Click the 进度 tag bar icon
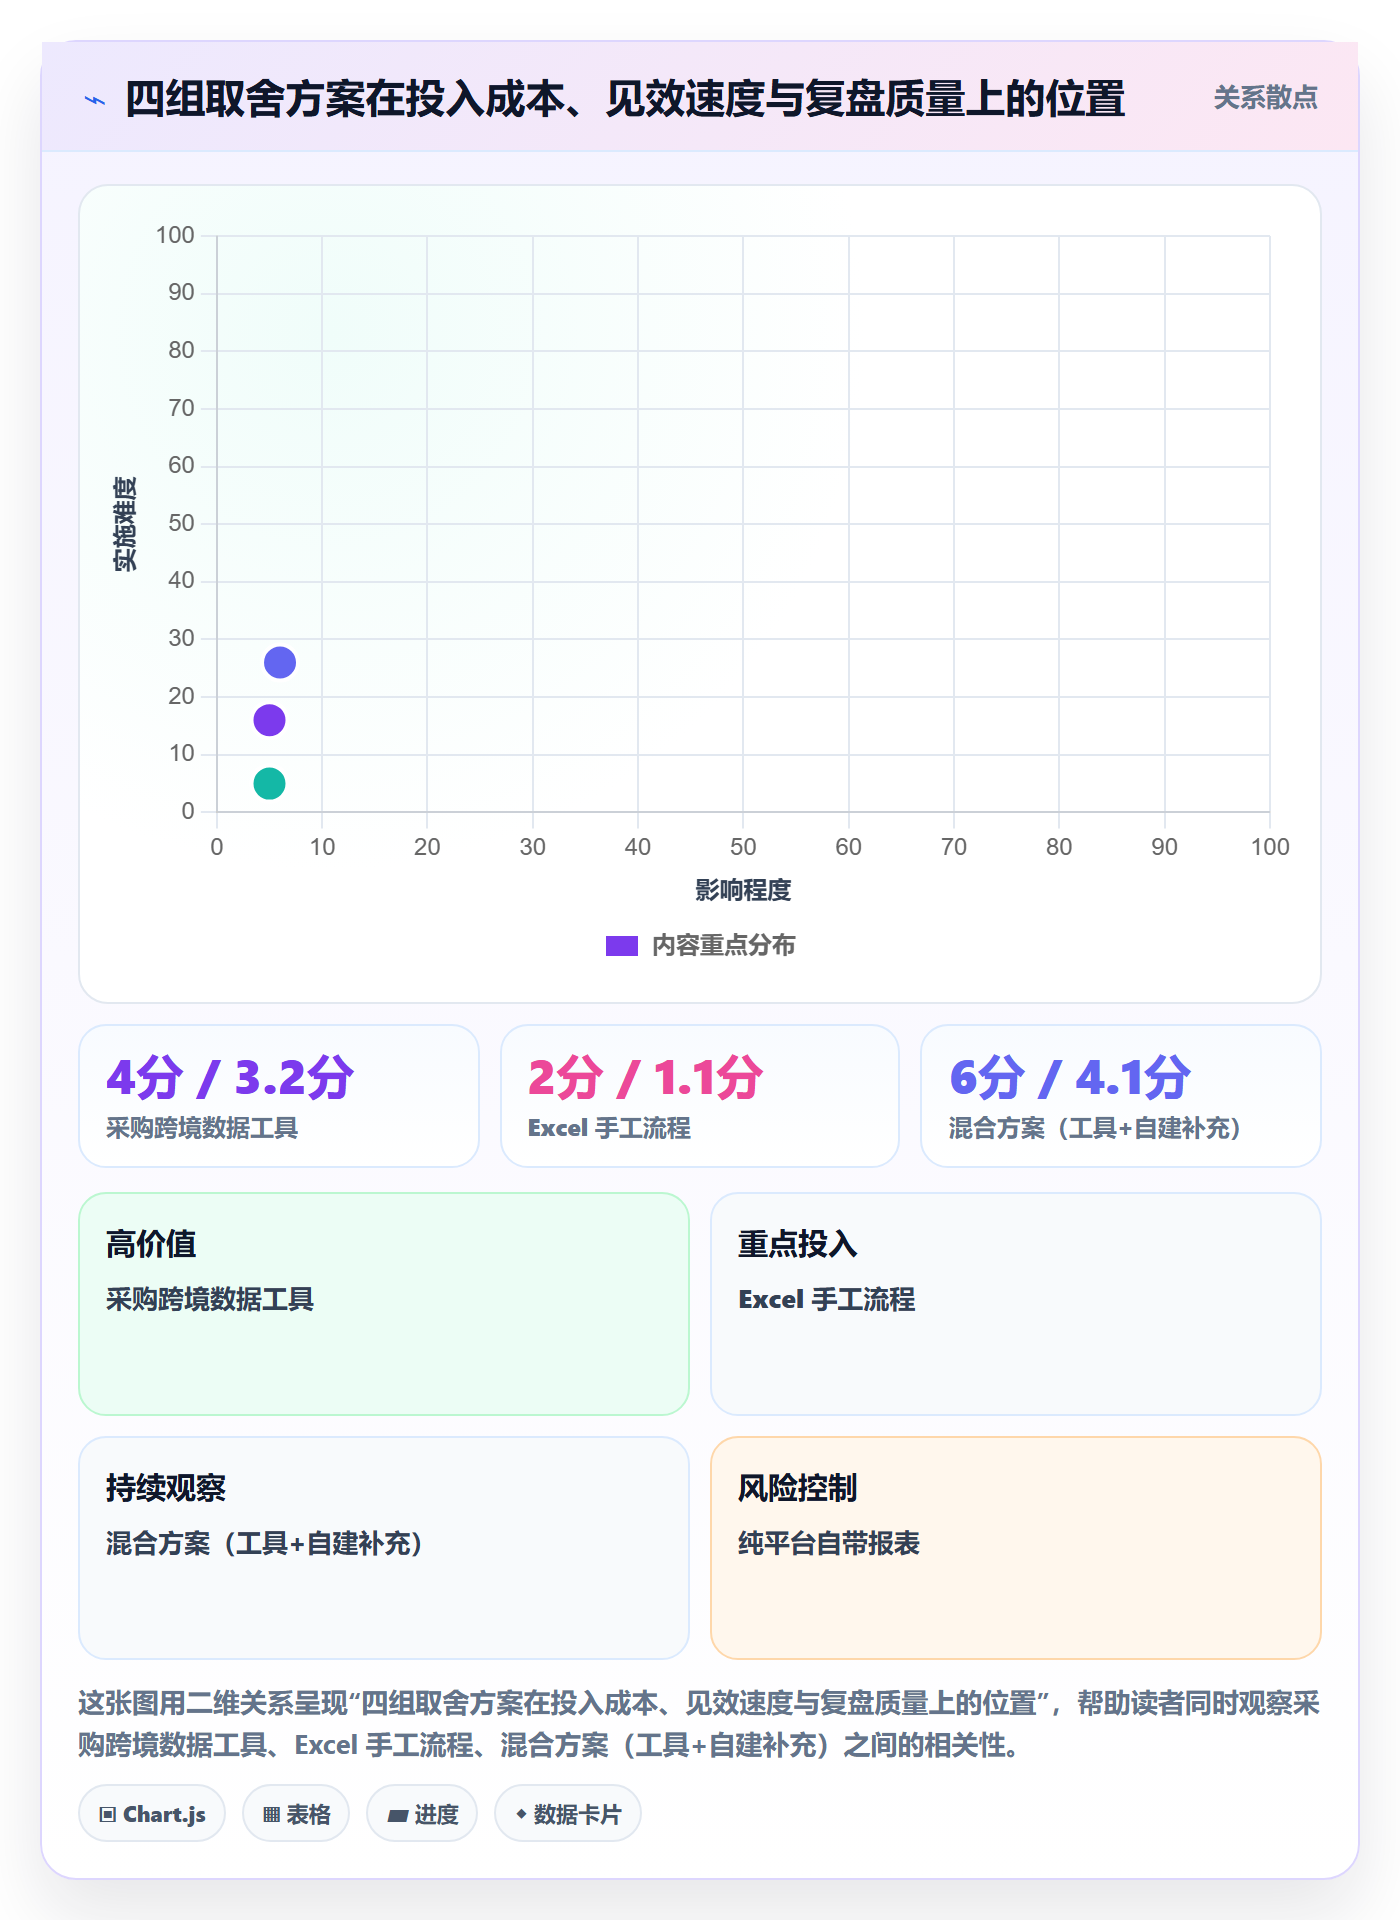Image resolution: width=1400 pixels, height=1920 pixels. pyautogui.click(x=397, y=1816)
